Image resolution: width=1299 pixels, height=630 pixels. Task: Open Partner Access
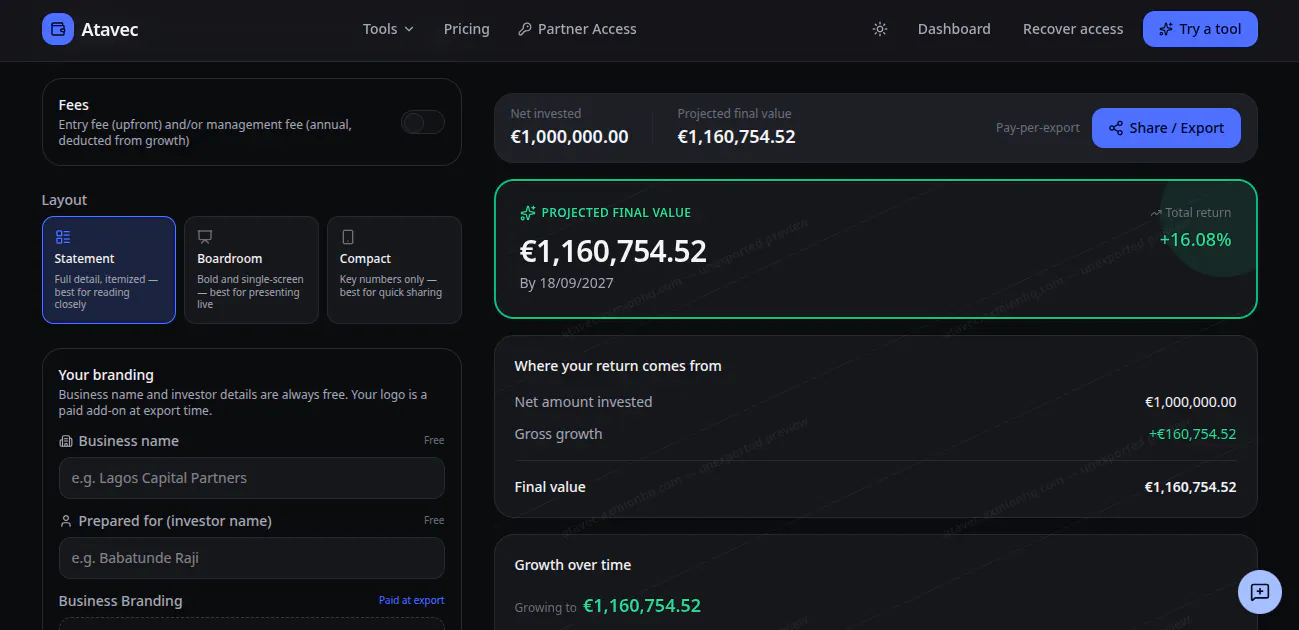[x=577, y=29]
